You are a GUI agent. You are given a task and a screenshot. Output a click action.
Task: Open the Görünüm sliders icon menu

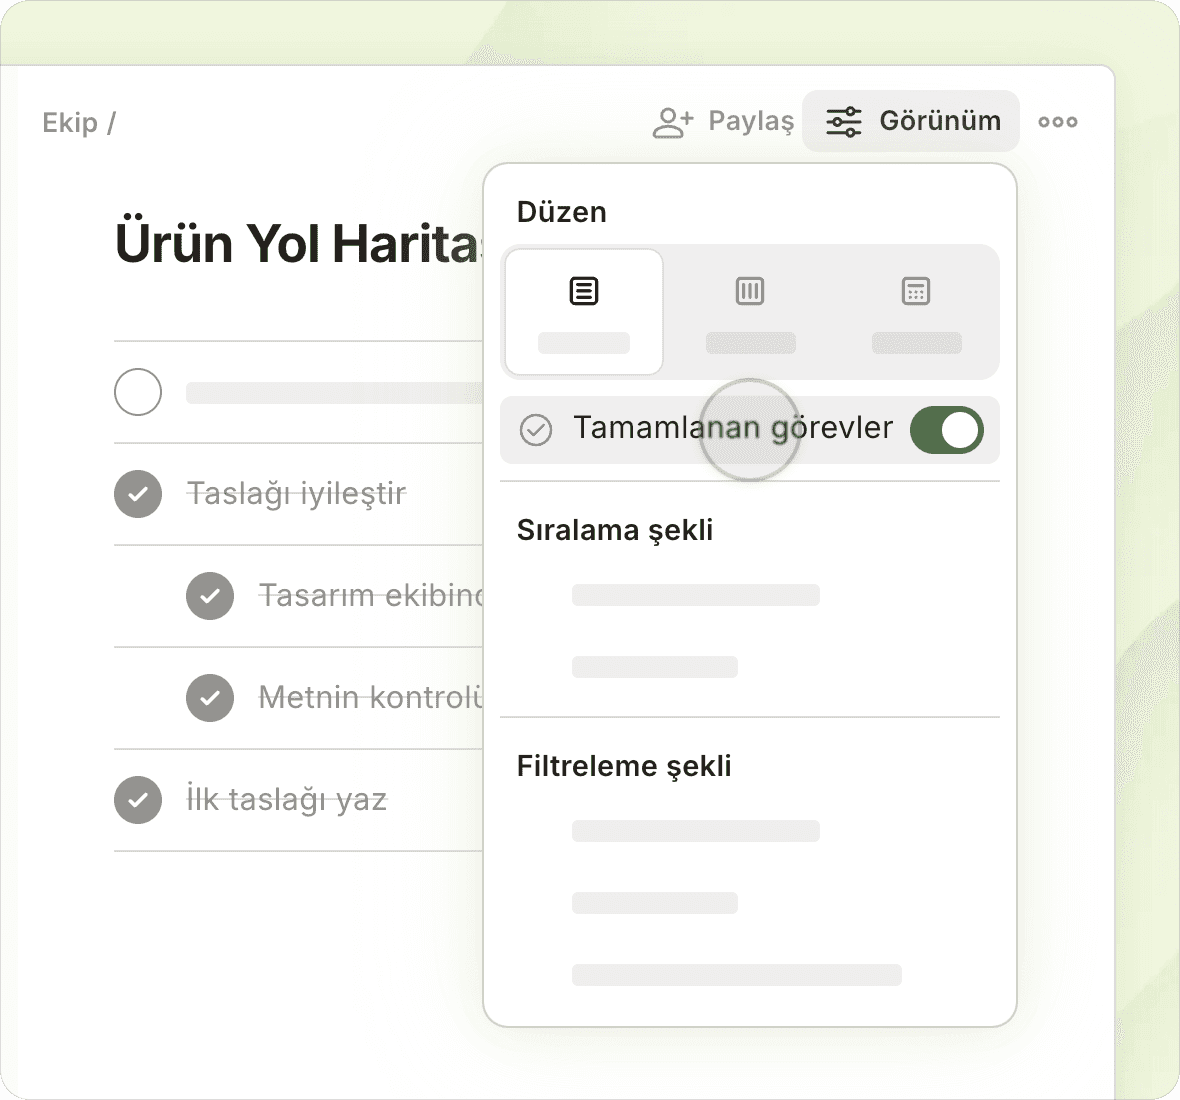point(843,122)
